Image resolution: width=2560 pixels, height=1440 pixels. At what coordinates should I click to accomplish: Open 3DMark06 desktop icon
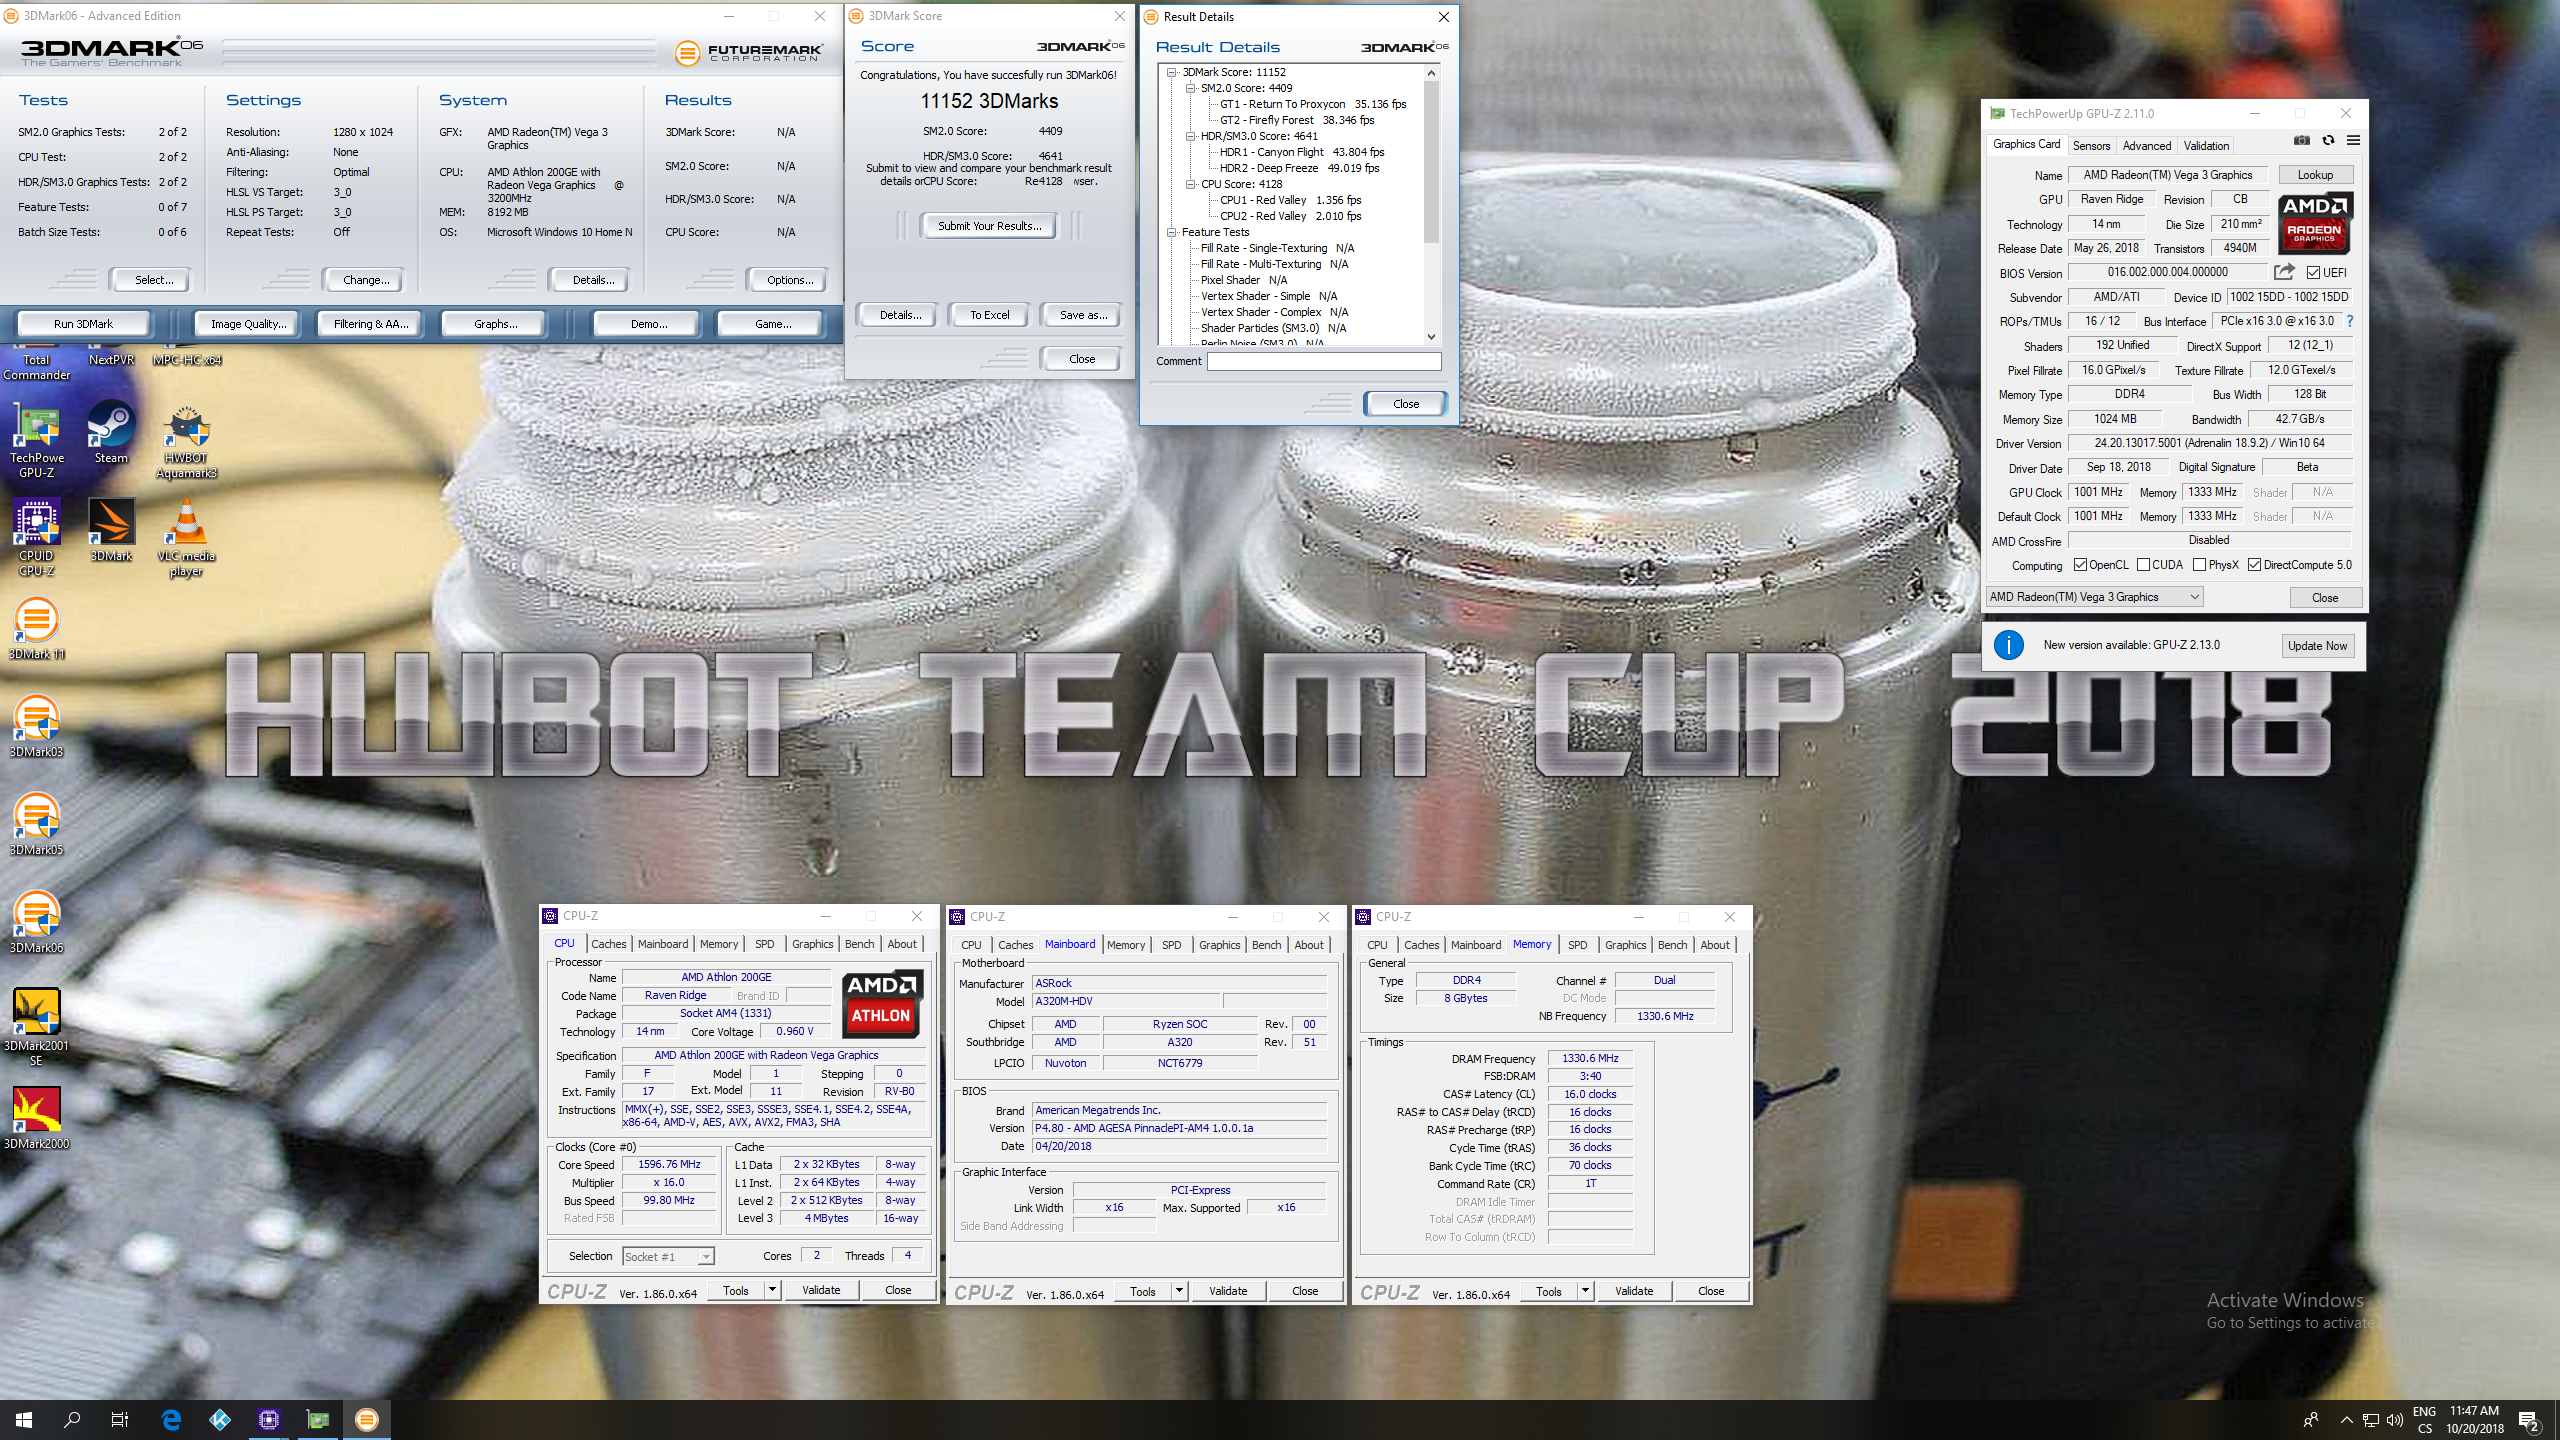point(36,922)
